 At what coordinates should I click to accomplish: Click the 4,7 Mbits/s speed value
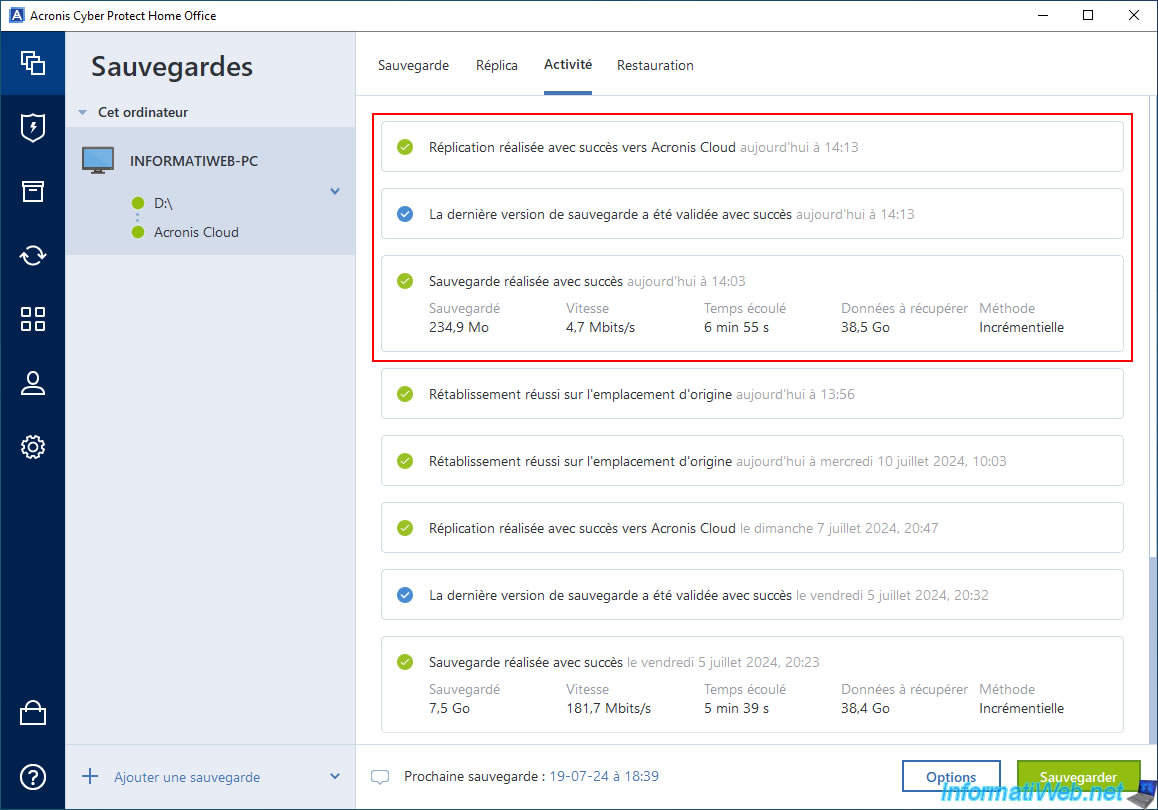click(600, 327)
